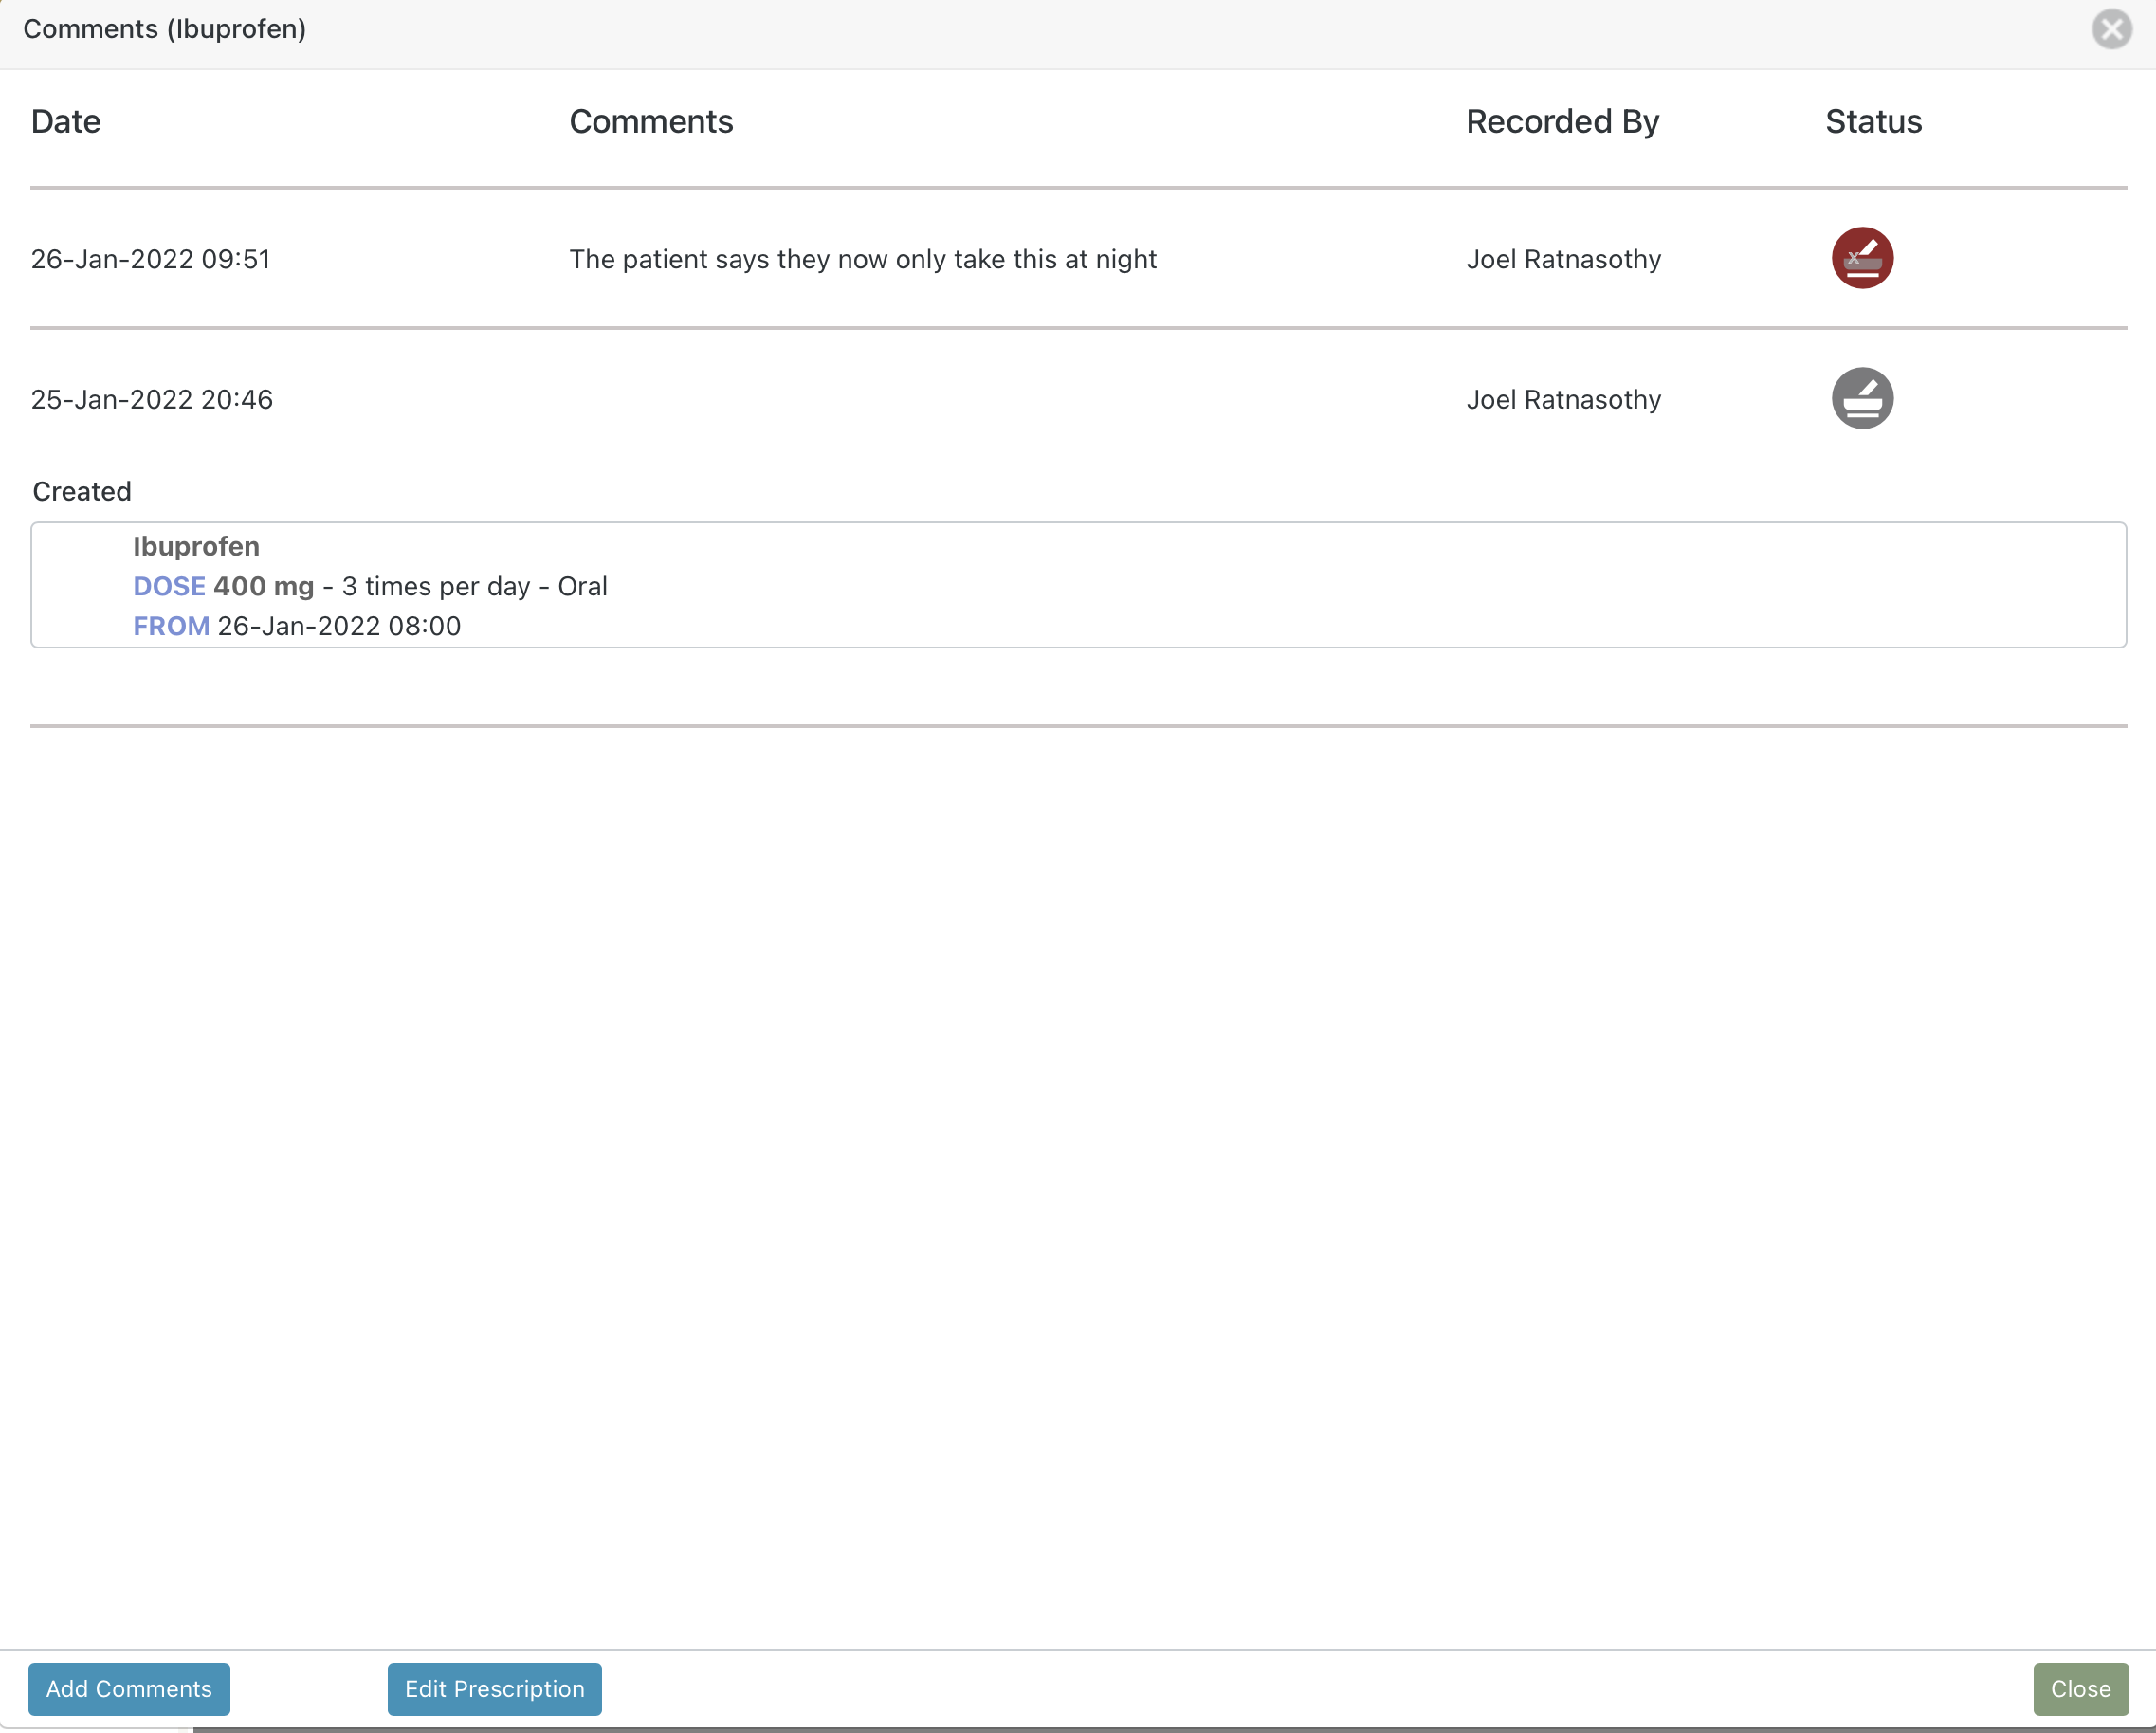Click the green Close button

(x=2080, y=1688)
